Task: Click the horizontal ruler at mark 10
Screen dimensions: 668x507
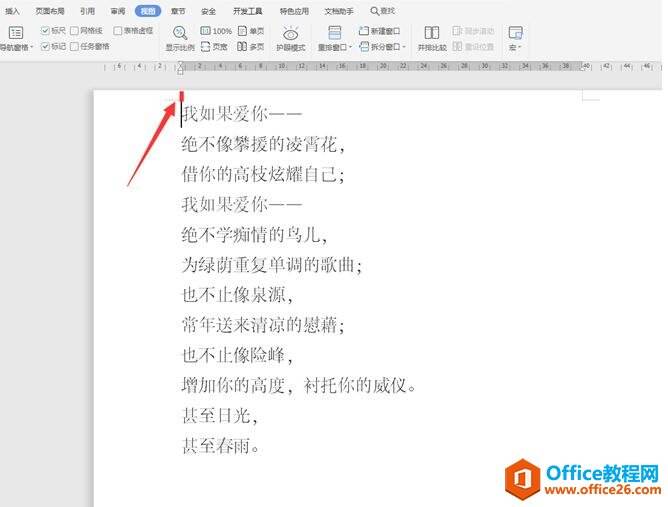Action: tap(282, 66)
